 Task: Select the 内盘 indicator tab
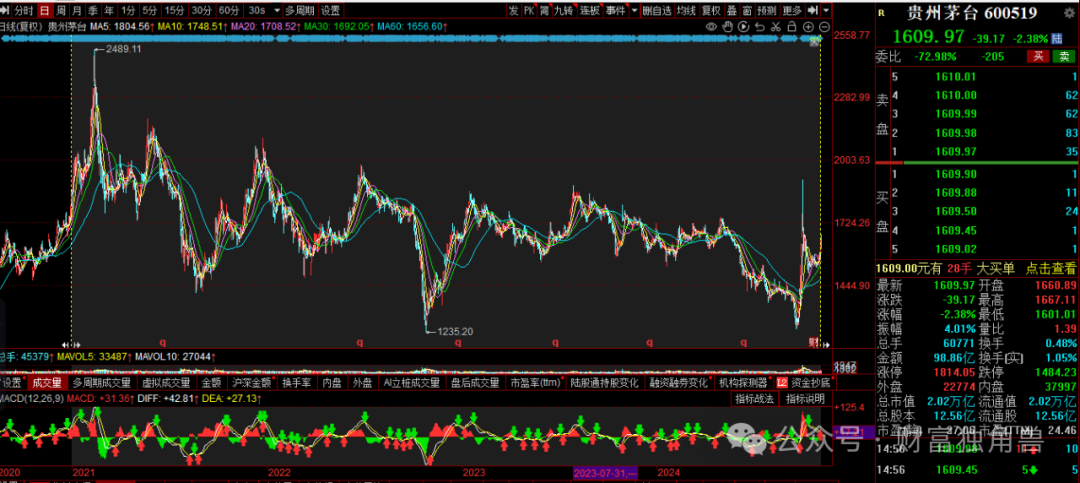(332, 382)
